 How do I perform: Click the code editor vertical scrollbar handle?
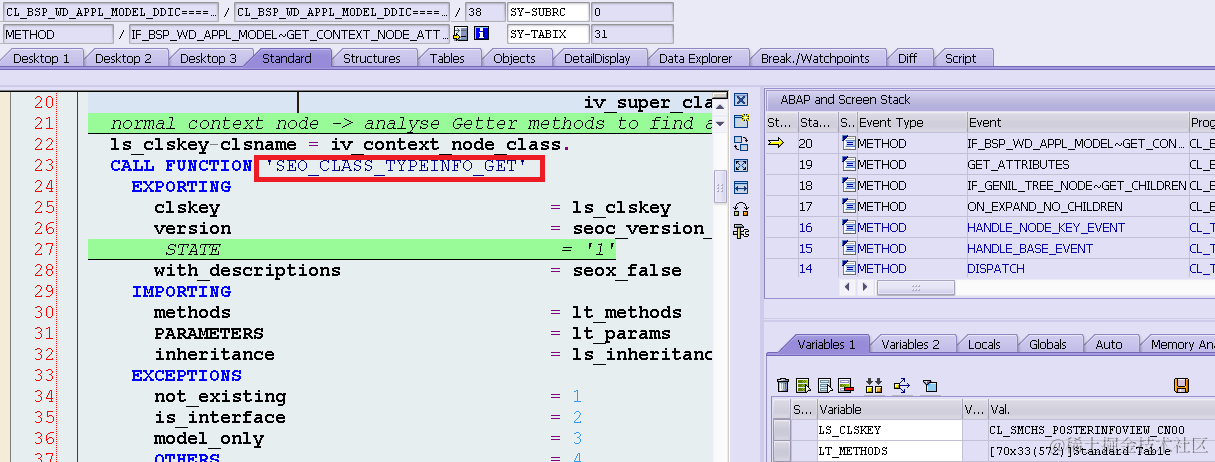(718, 185)
